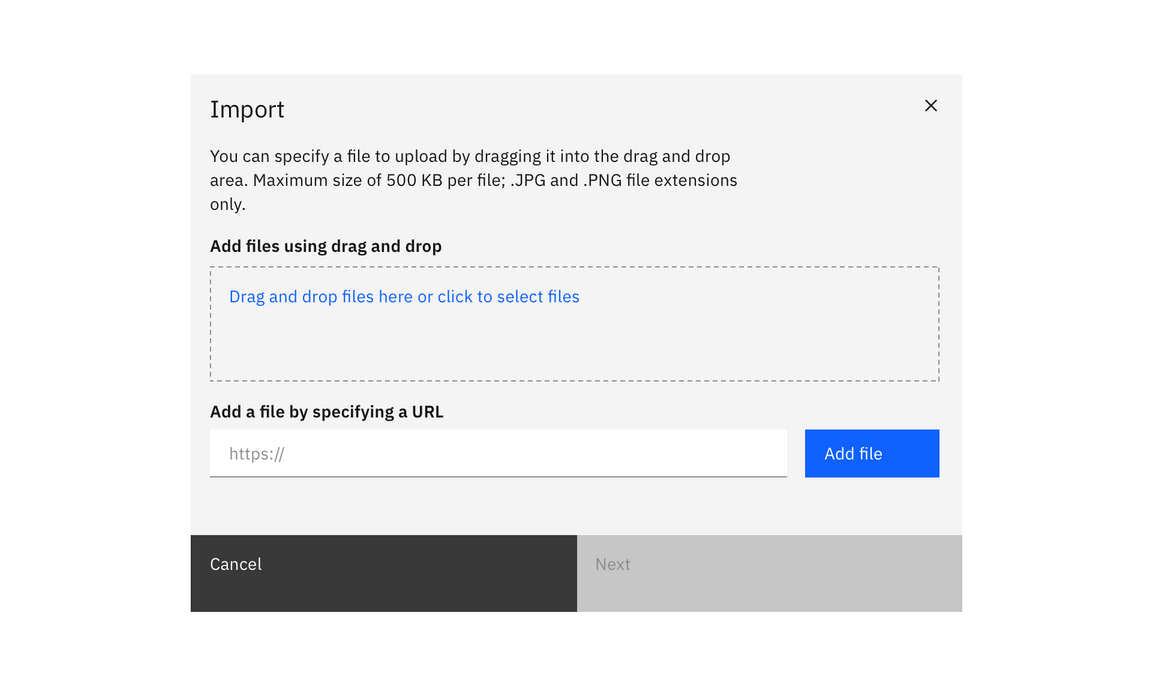Click the close icon in the top-right corner
Image resolution: width=1152 pixels, height=686 pixels.
(x=930, y=105)
